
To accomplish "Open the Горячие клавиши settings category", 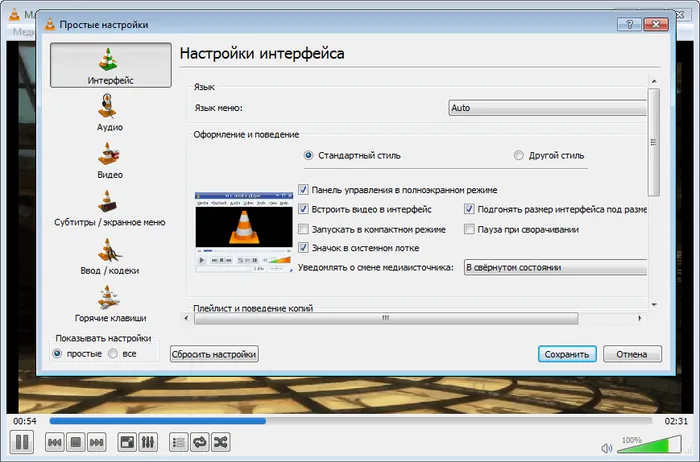I will 110,304.
